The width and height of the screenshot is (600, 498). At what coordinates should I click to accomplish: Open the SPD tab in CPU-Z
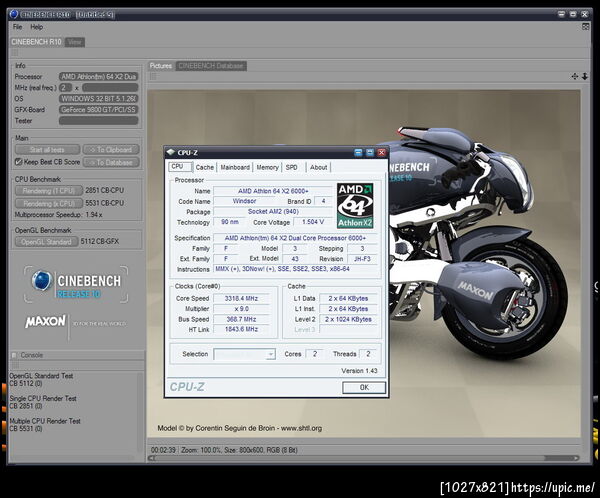[x=292, y=167]
